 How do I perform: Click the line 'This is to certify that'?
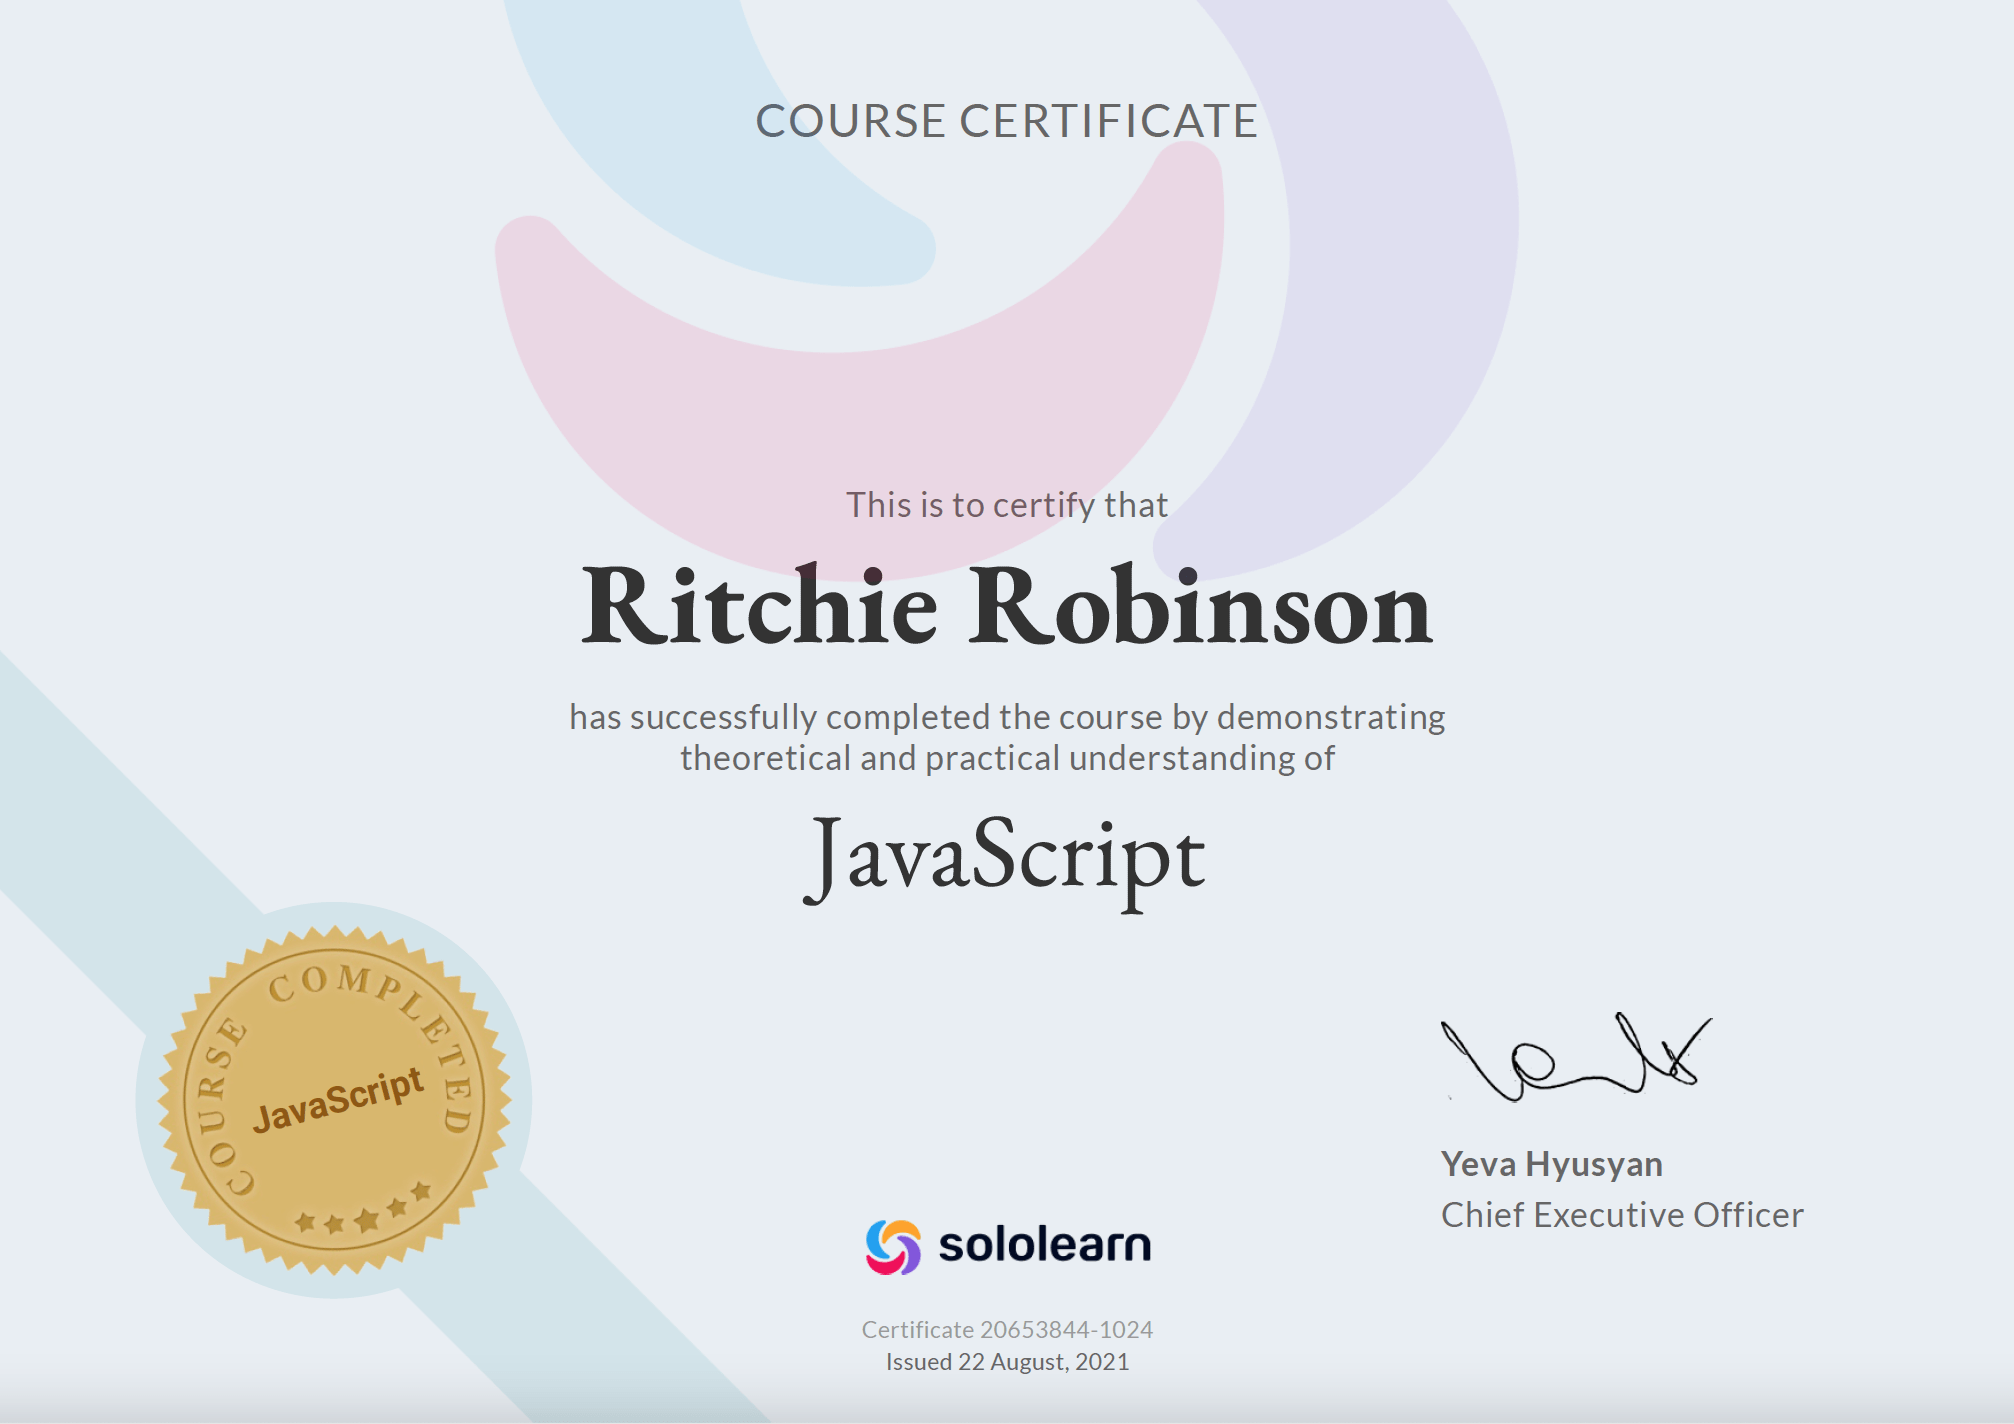[x=1007, y=505]
